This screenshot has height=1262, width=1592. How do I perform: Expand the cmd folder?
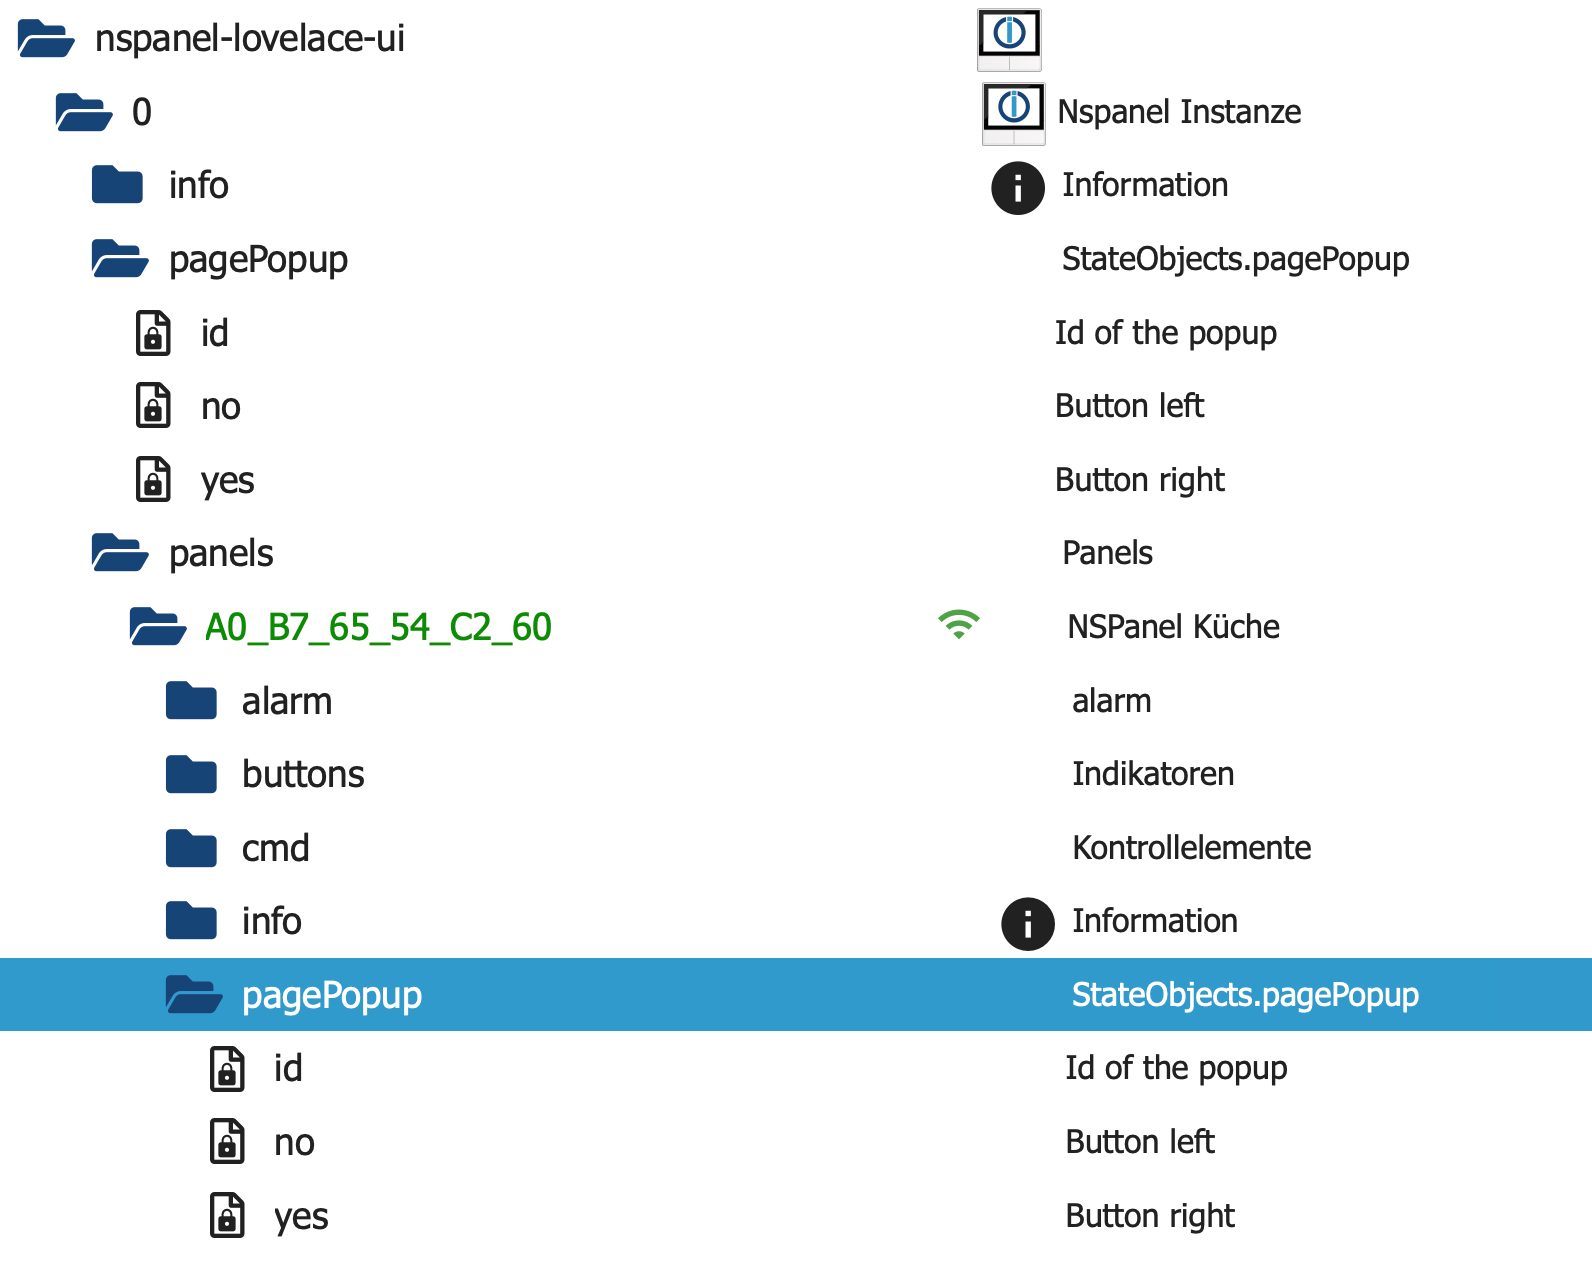point(191,848)
